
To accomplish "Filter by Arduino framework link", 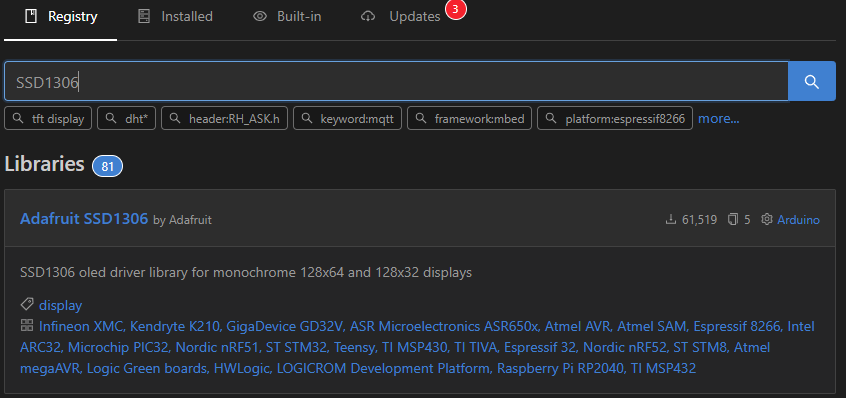I will [x=799, y=220].
